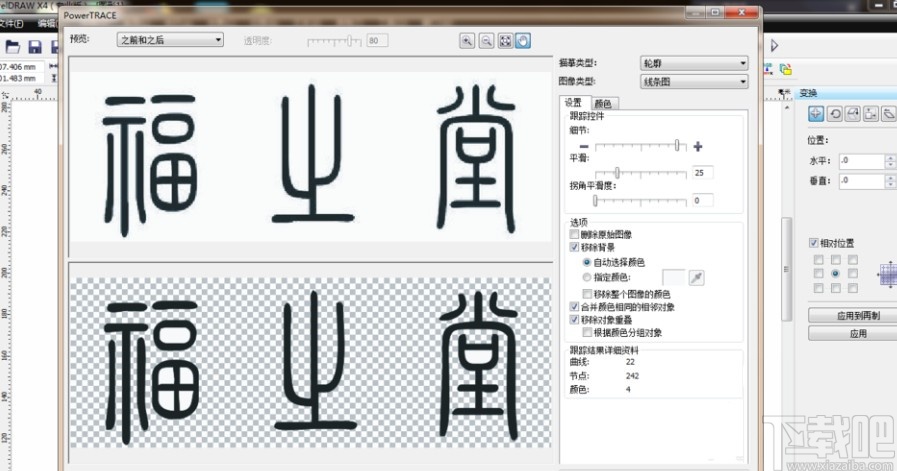
Task: Click the 平滑 smoothing slider handle
Action: (617, 172)
